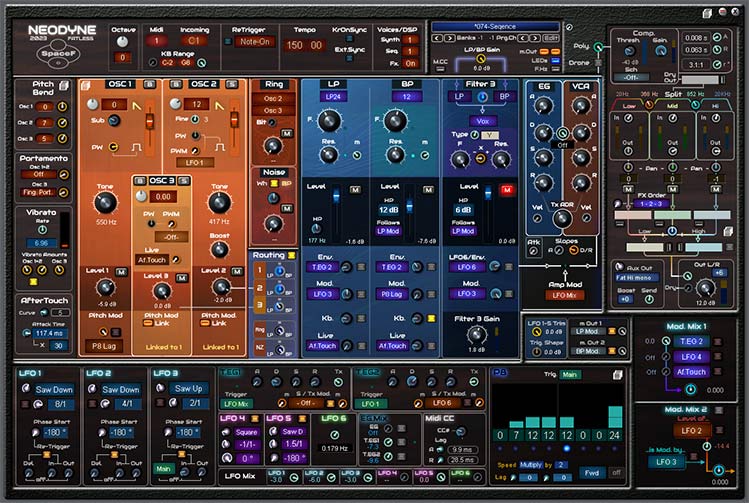Click the EG Attack knob
749x503 pixels.
[x=544, y=106]
